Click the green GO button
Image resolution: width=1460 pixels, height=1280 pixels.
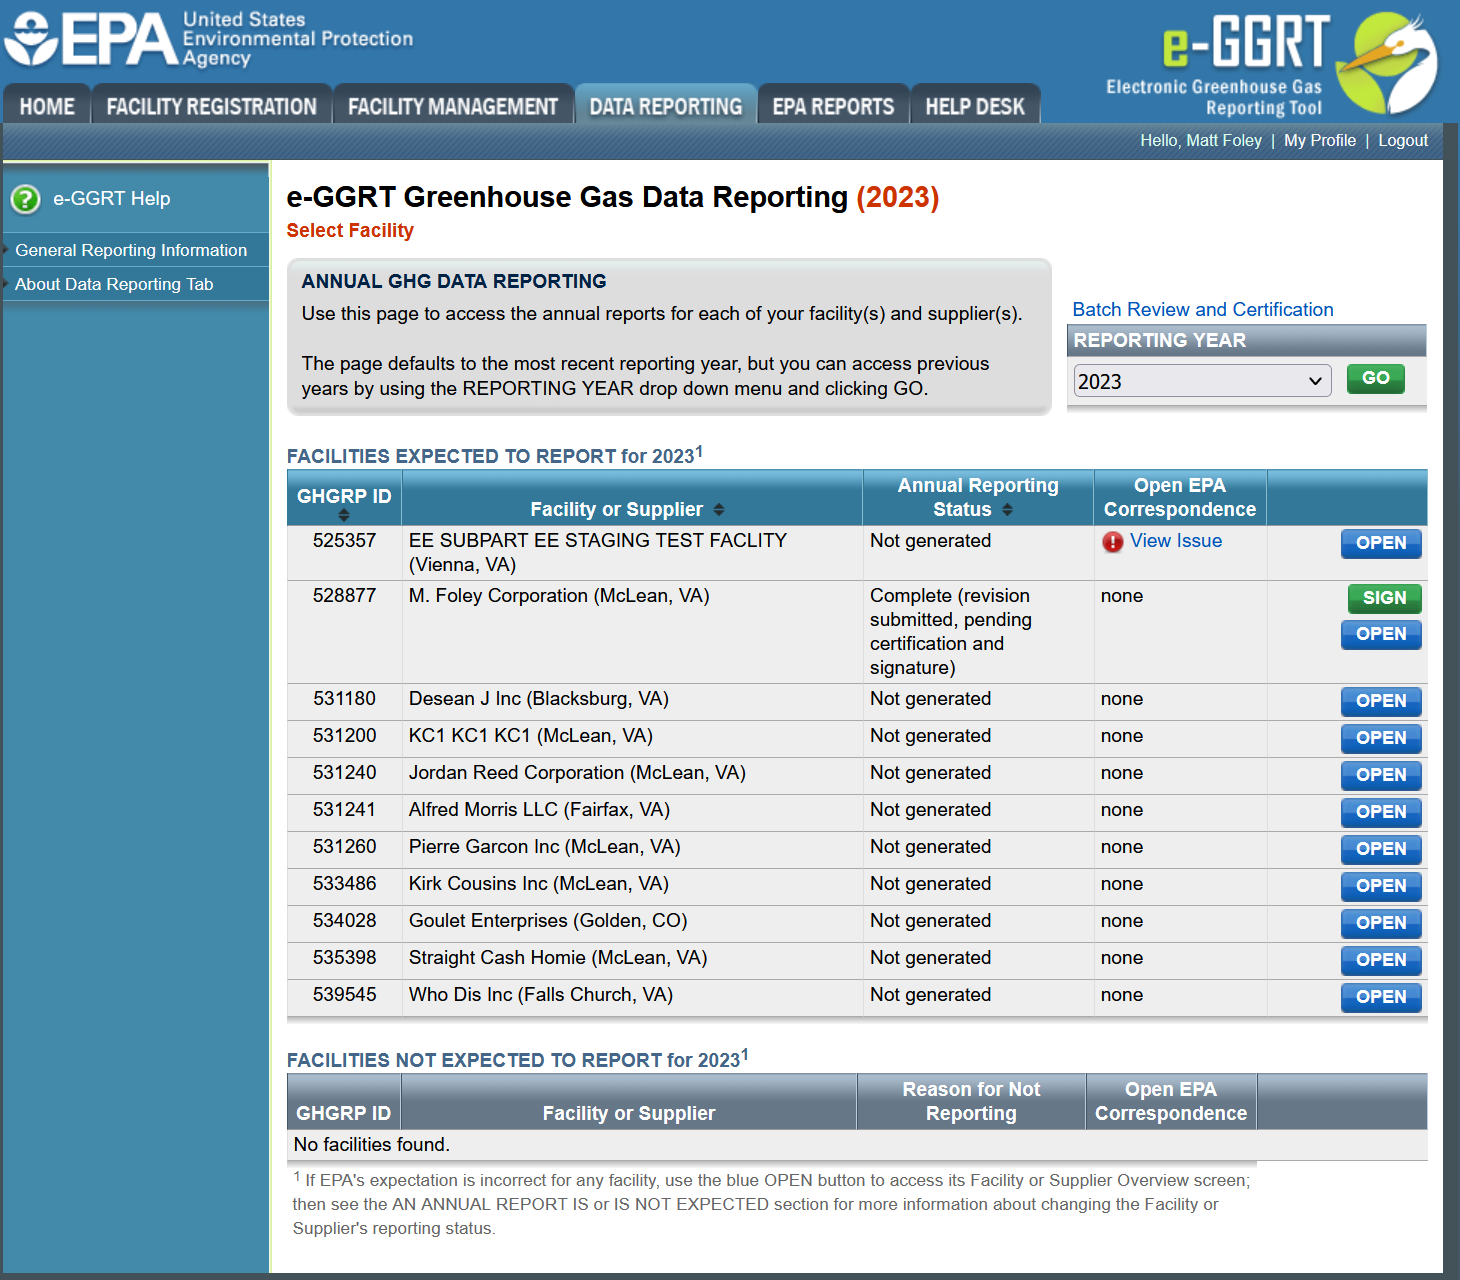click(1375, 378)
